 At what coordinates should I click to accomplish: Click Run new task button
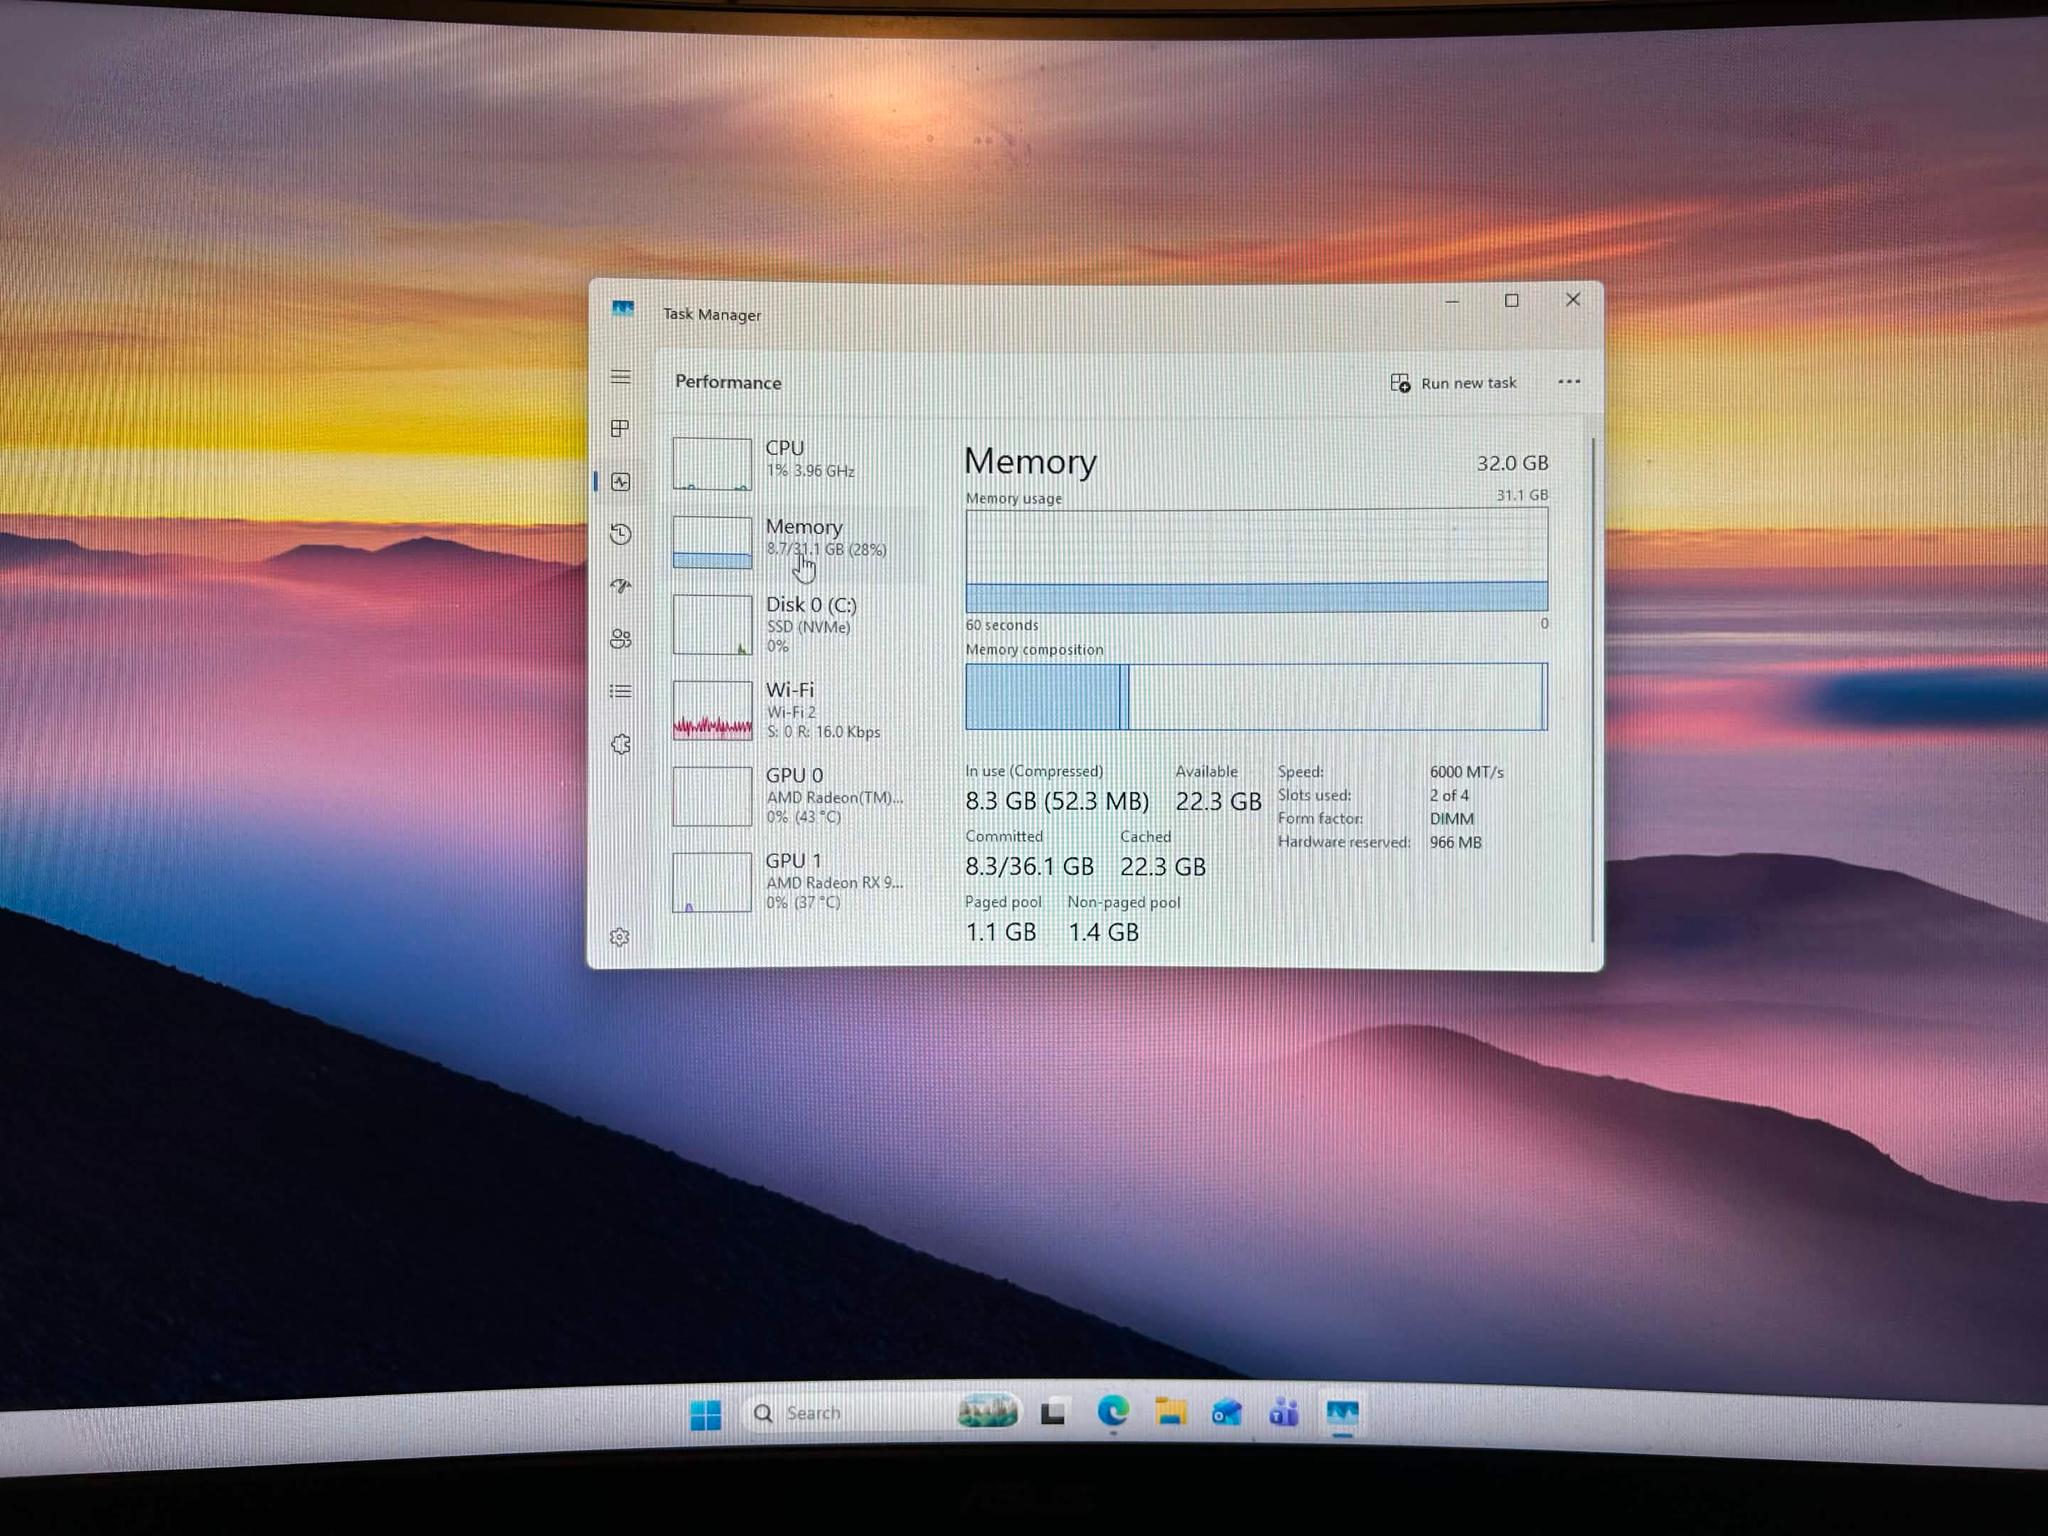tap(1454, 383)
